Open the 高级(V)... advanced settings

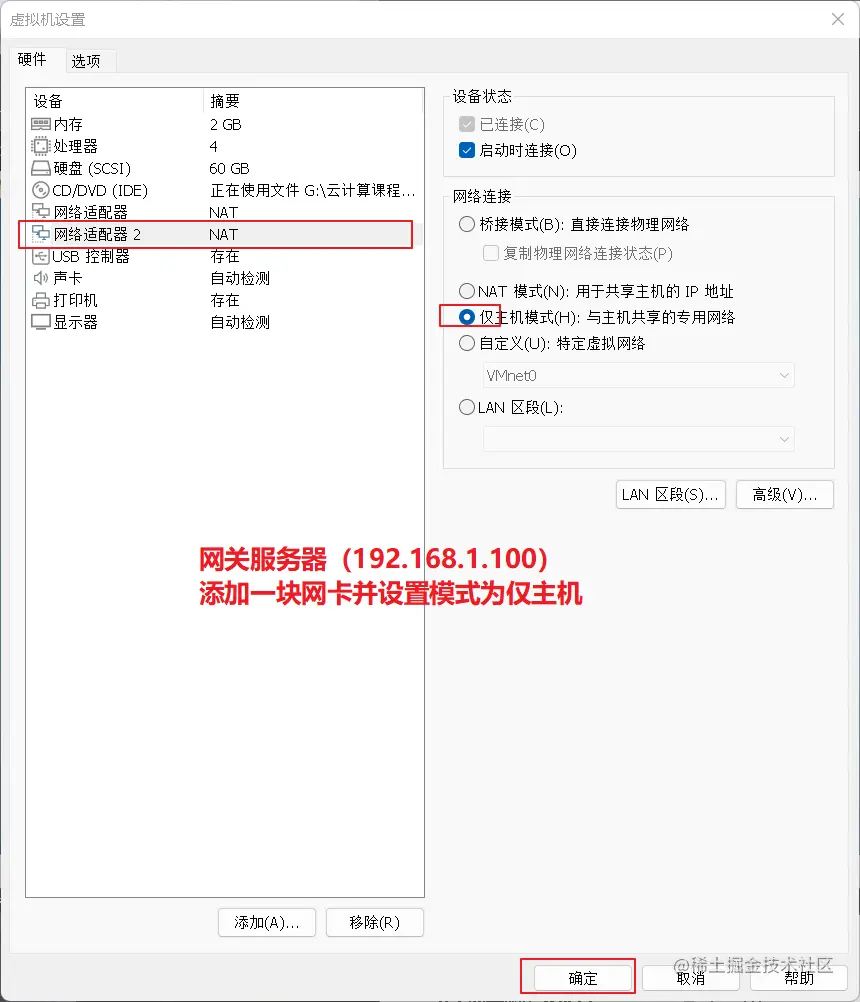tap(785, 495)
